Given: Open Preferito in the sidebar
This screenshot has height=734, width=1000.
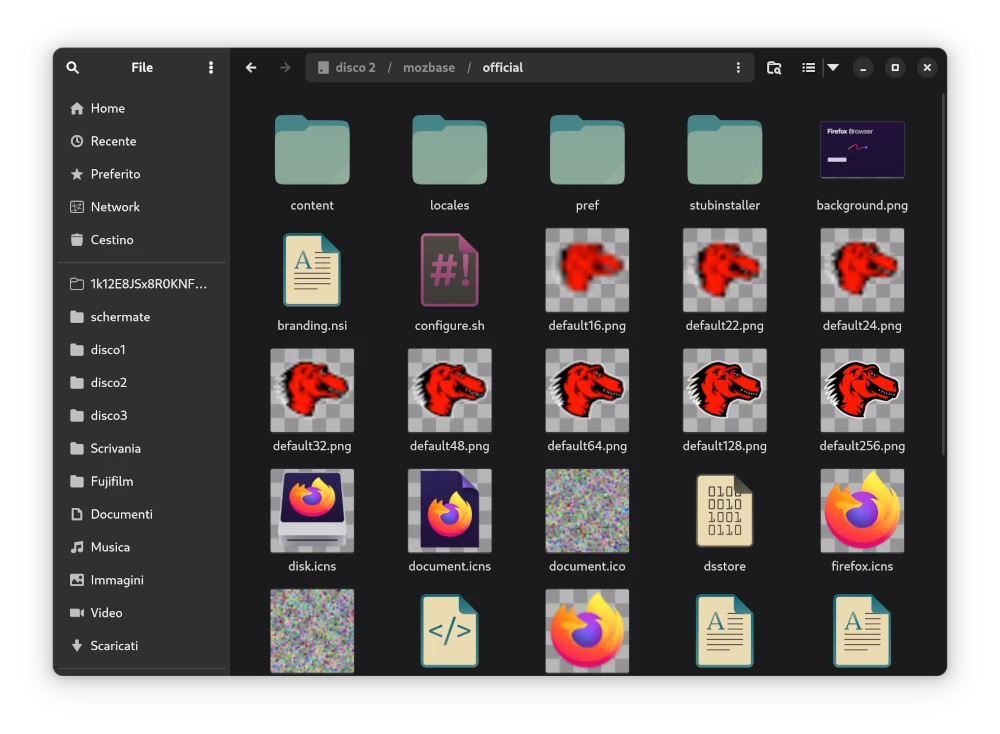Looking at the screenshot, I should pos(142,174).
